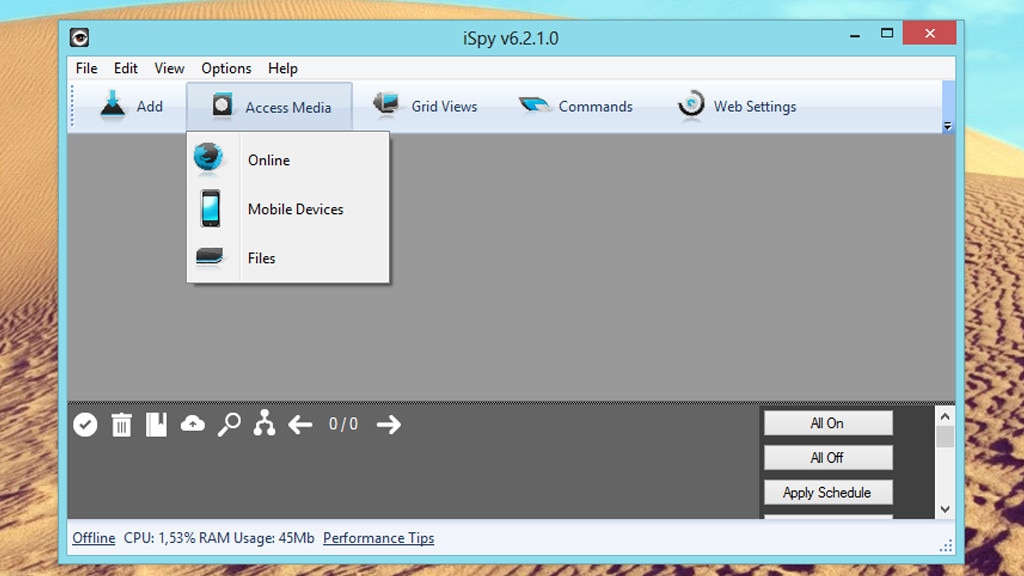The width and height of the screenshot is (1024, 576).
Task: Click the Offline status link
Action: [93, 538]
